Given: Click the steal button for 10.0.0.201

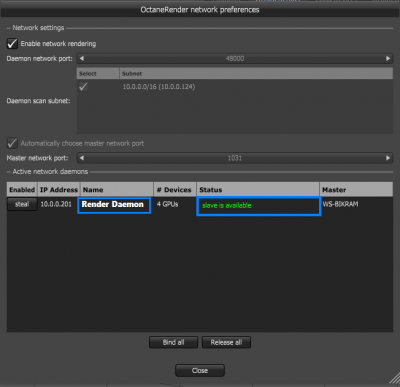Looking at the screenshot, I should click(x=22, y=204).
